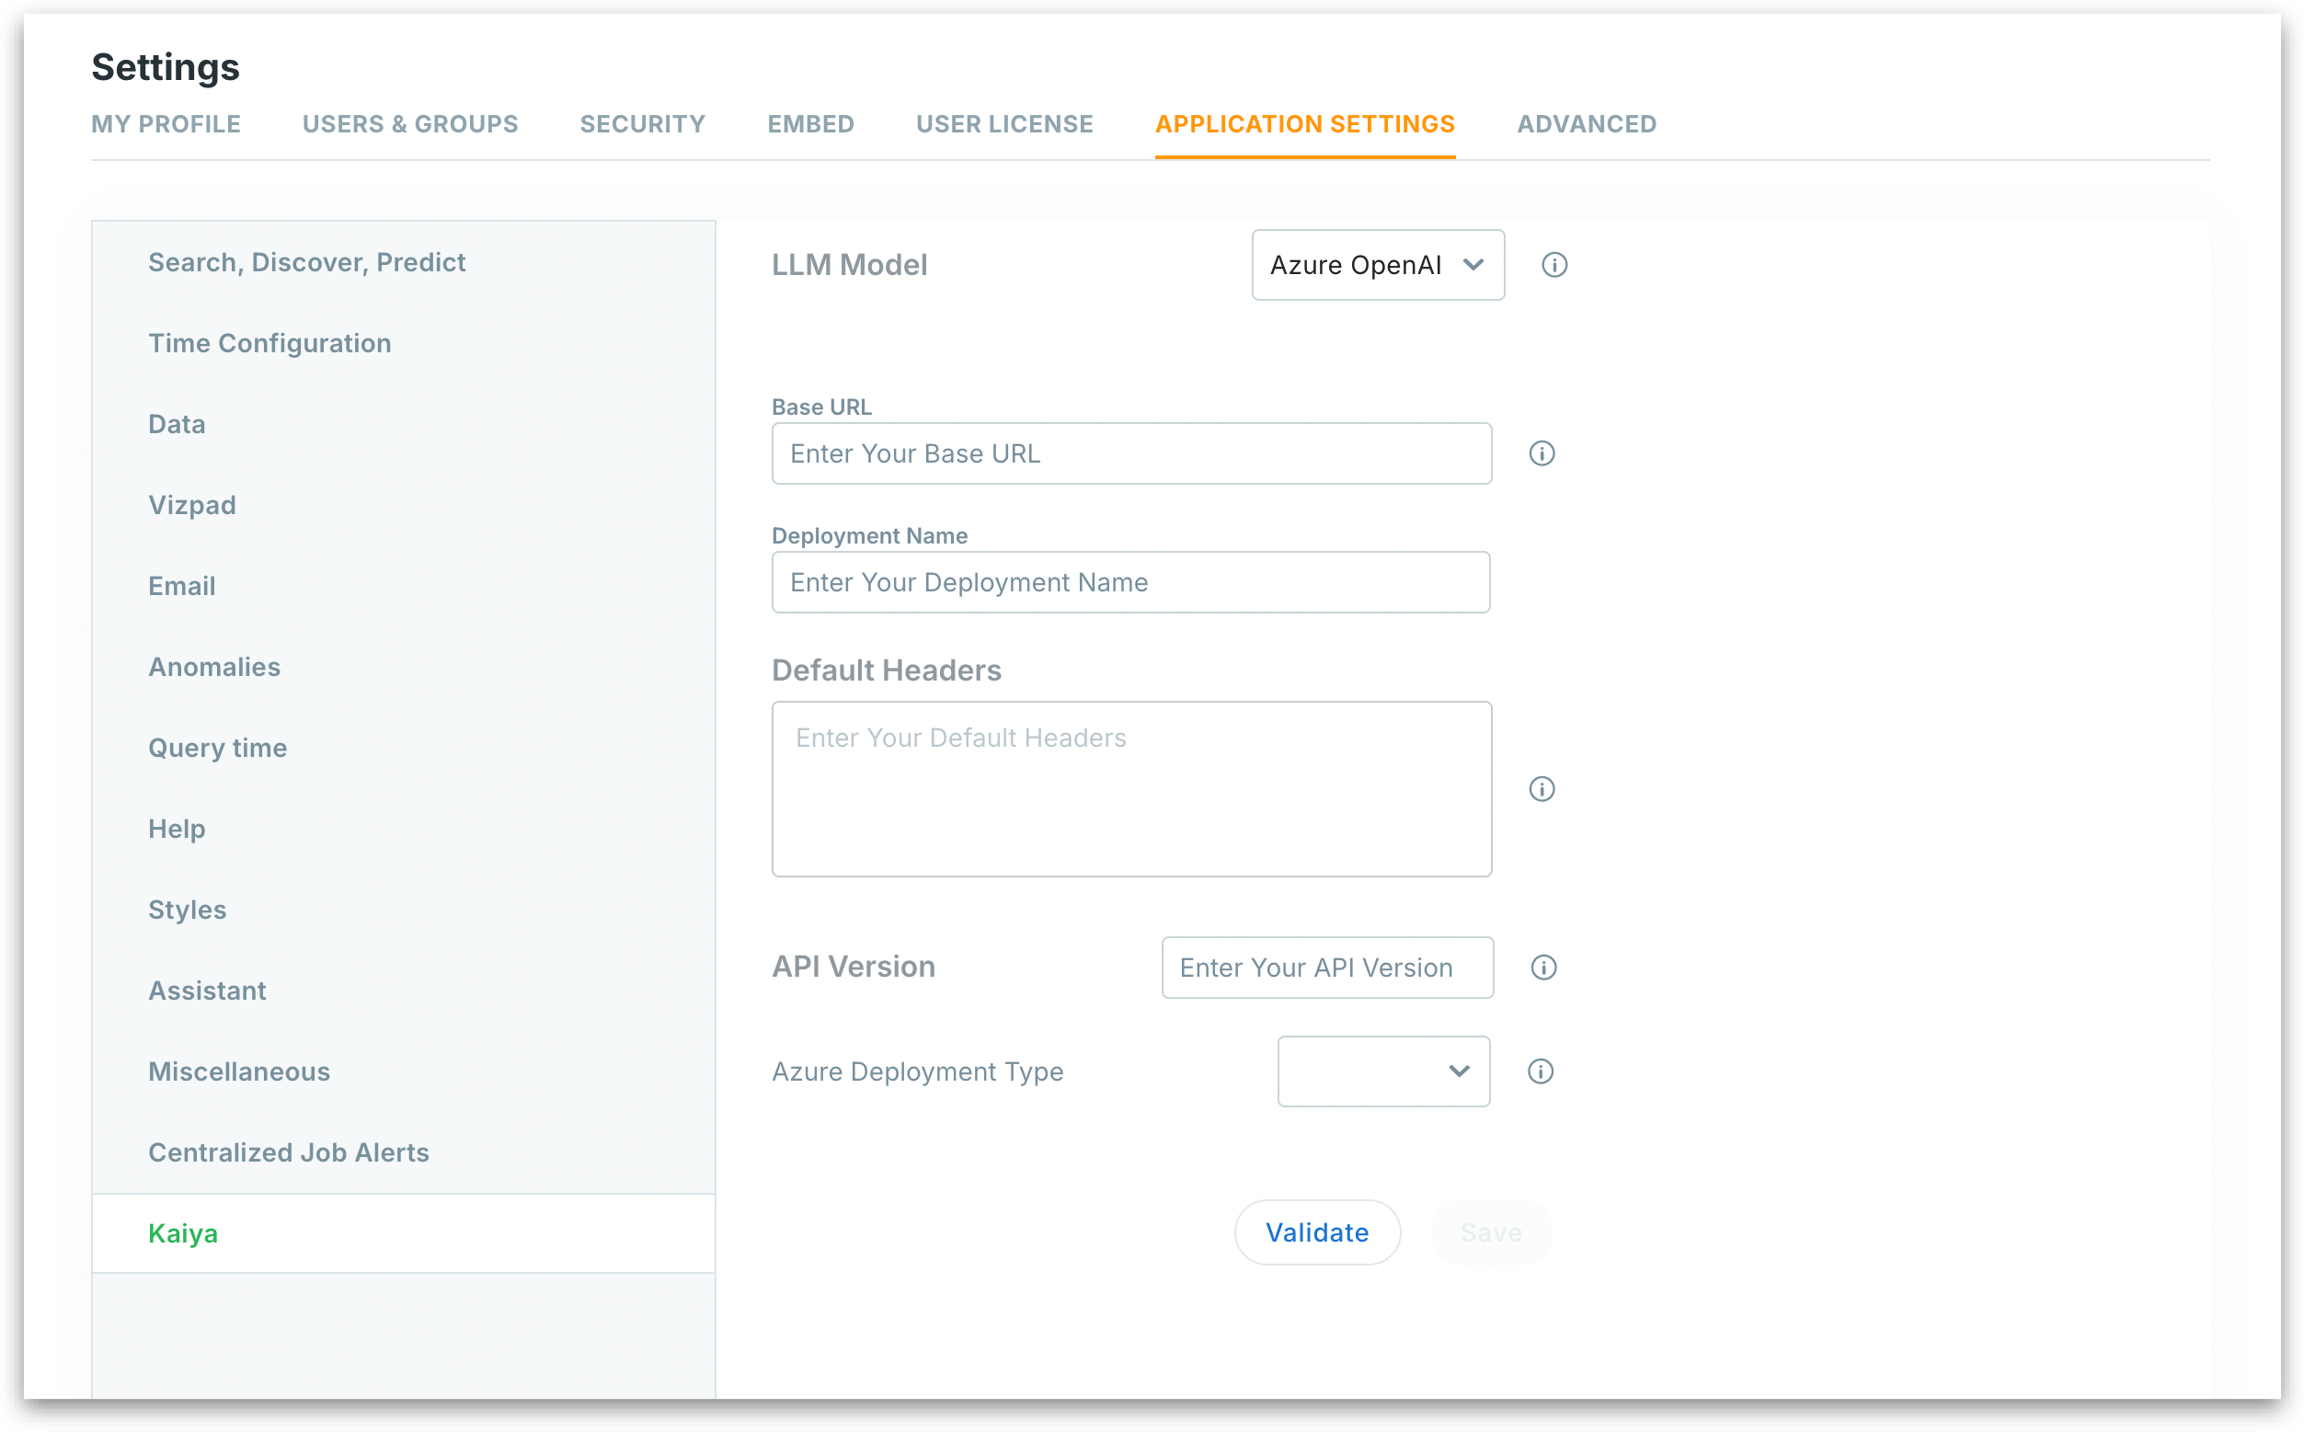2304x1432 pixels.
Task: Select Vizpad in the settings sidebar
Action: pos(192,505)
